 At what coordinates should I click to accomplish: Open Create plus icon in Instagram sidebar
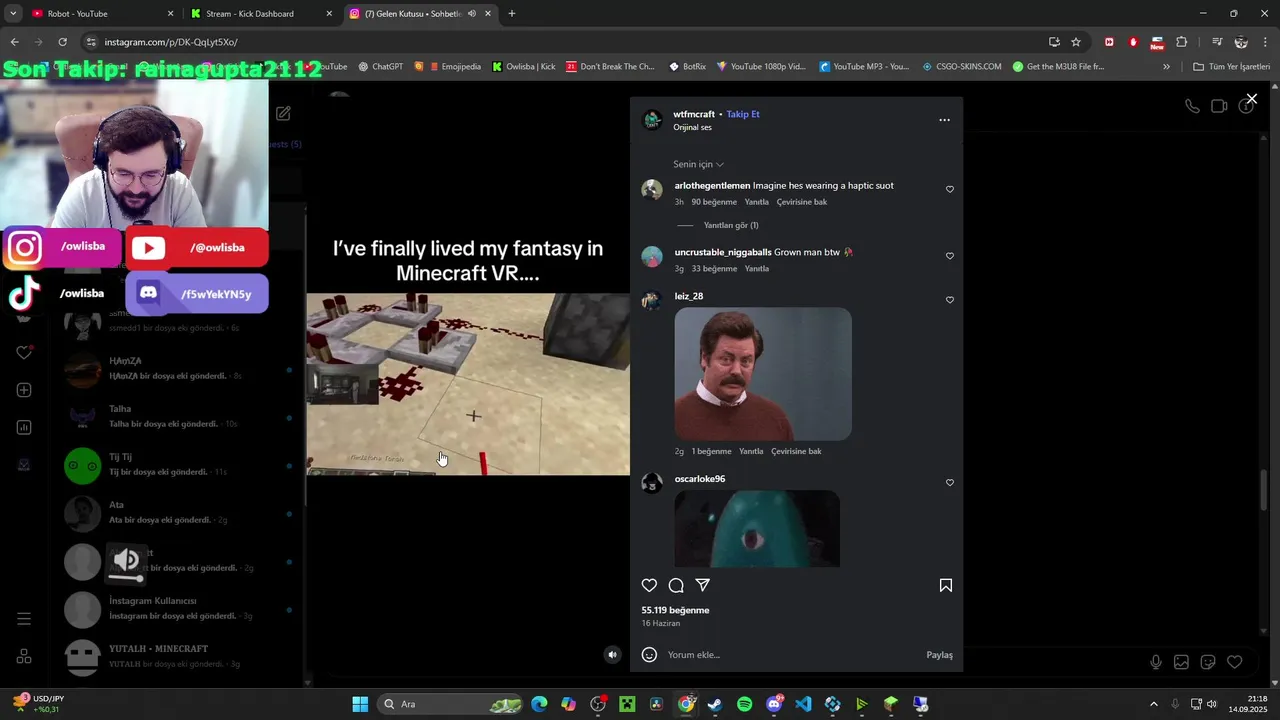point(24,390)
